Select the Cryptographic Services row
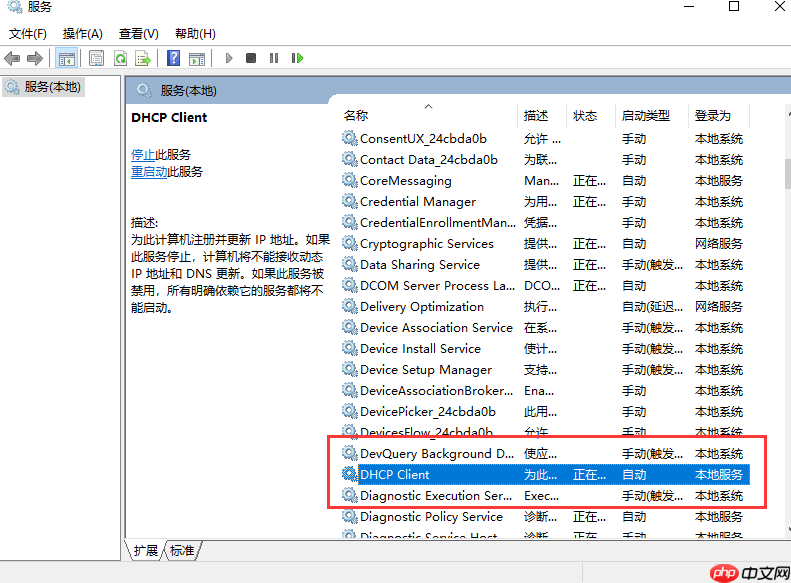791x583 pixels. tap(426, 244)
